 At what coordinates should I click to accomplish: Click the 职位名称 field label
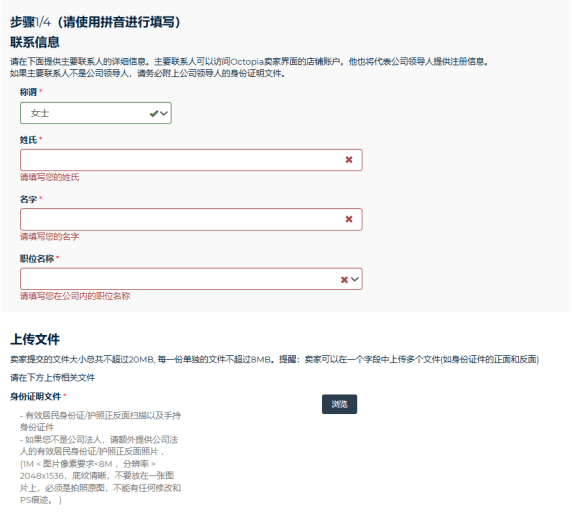click(37, 259)
